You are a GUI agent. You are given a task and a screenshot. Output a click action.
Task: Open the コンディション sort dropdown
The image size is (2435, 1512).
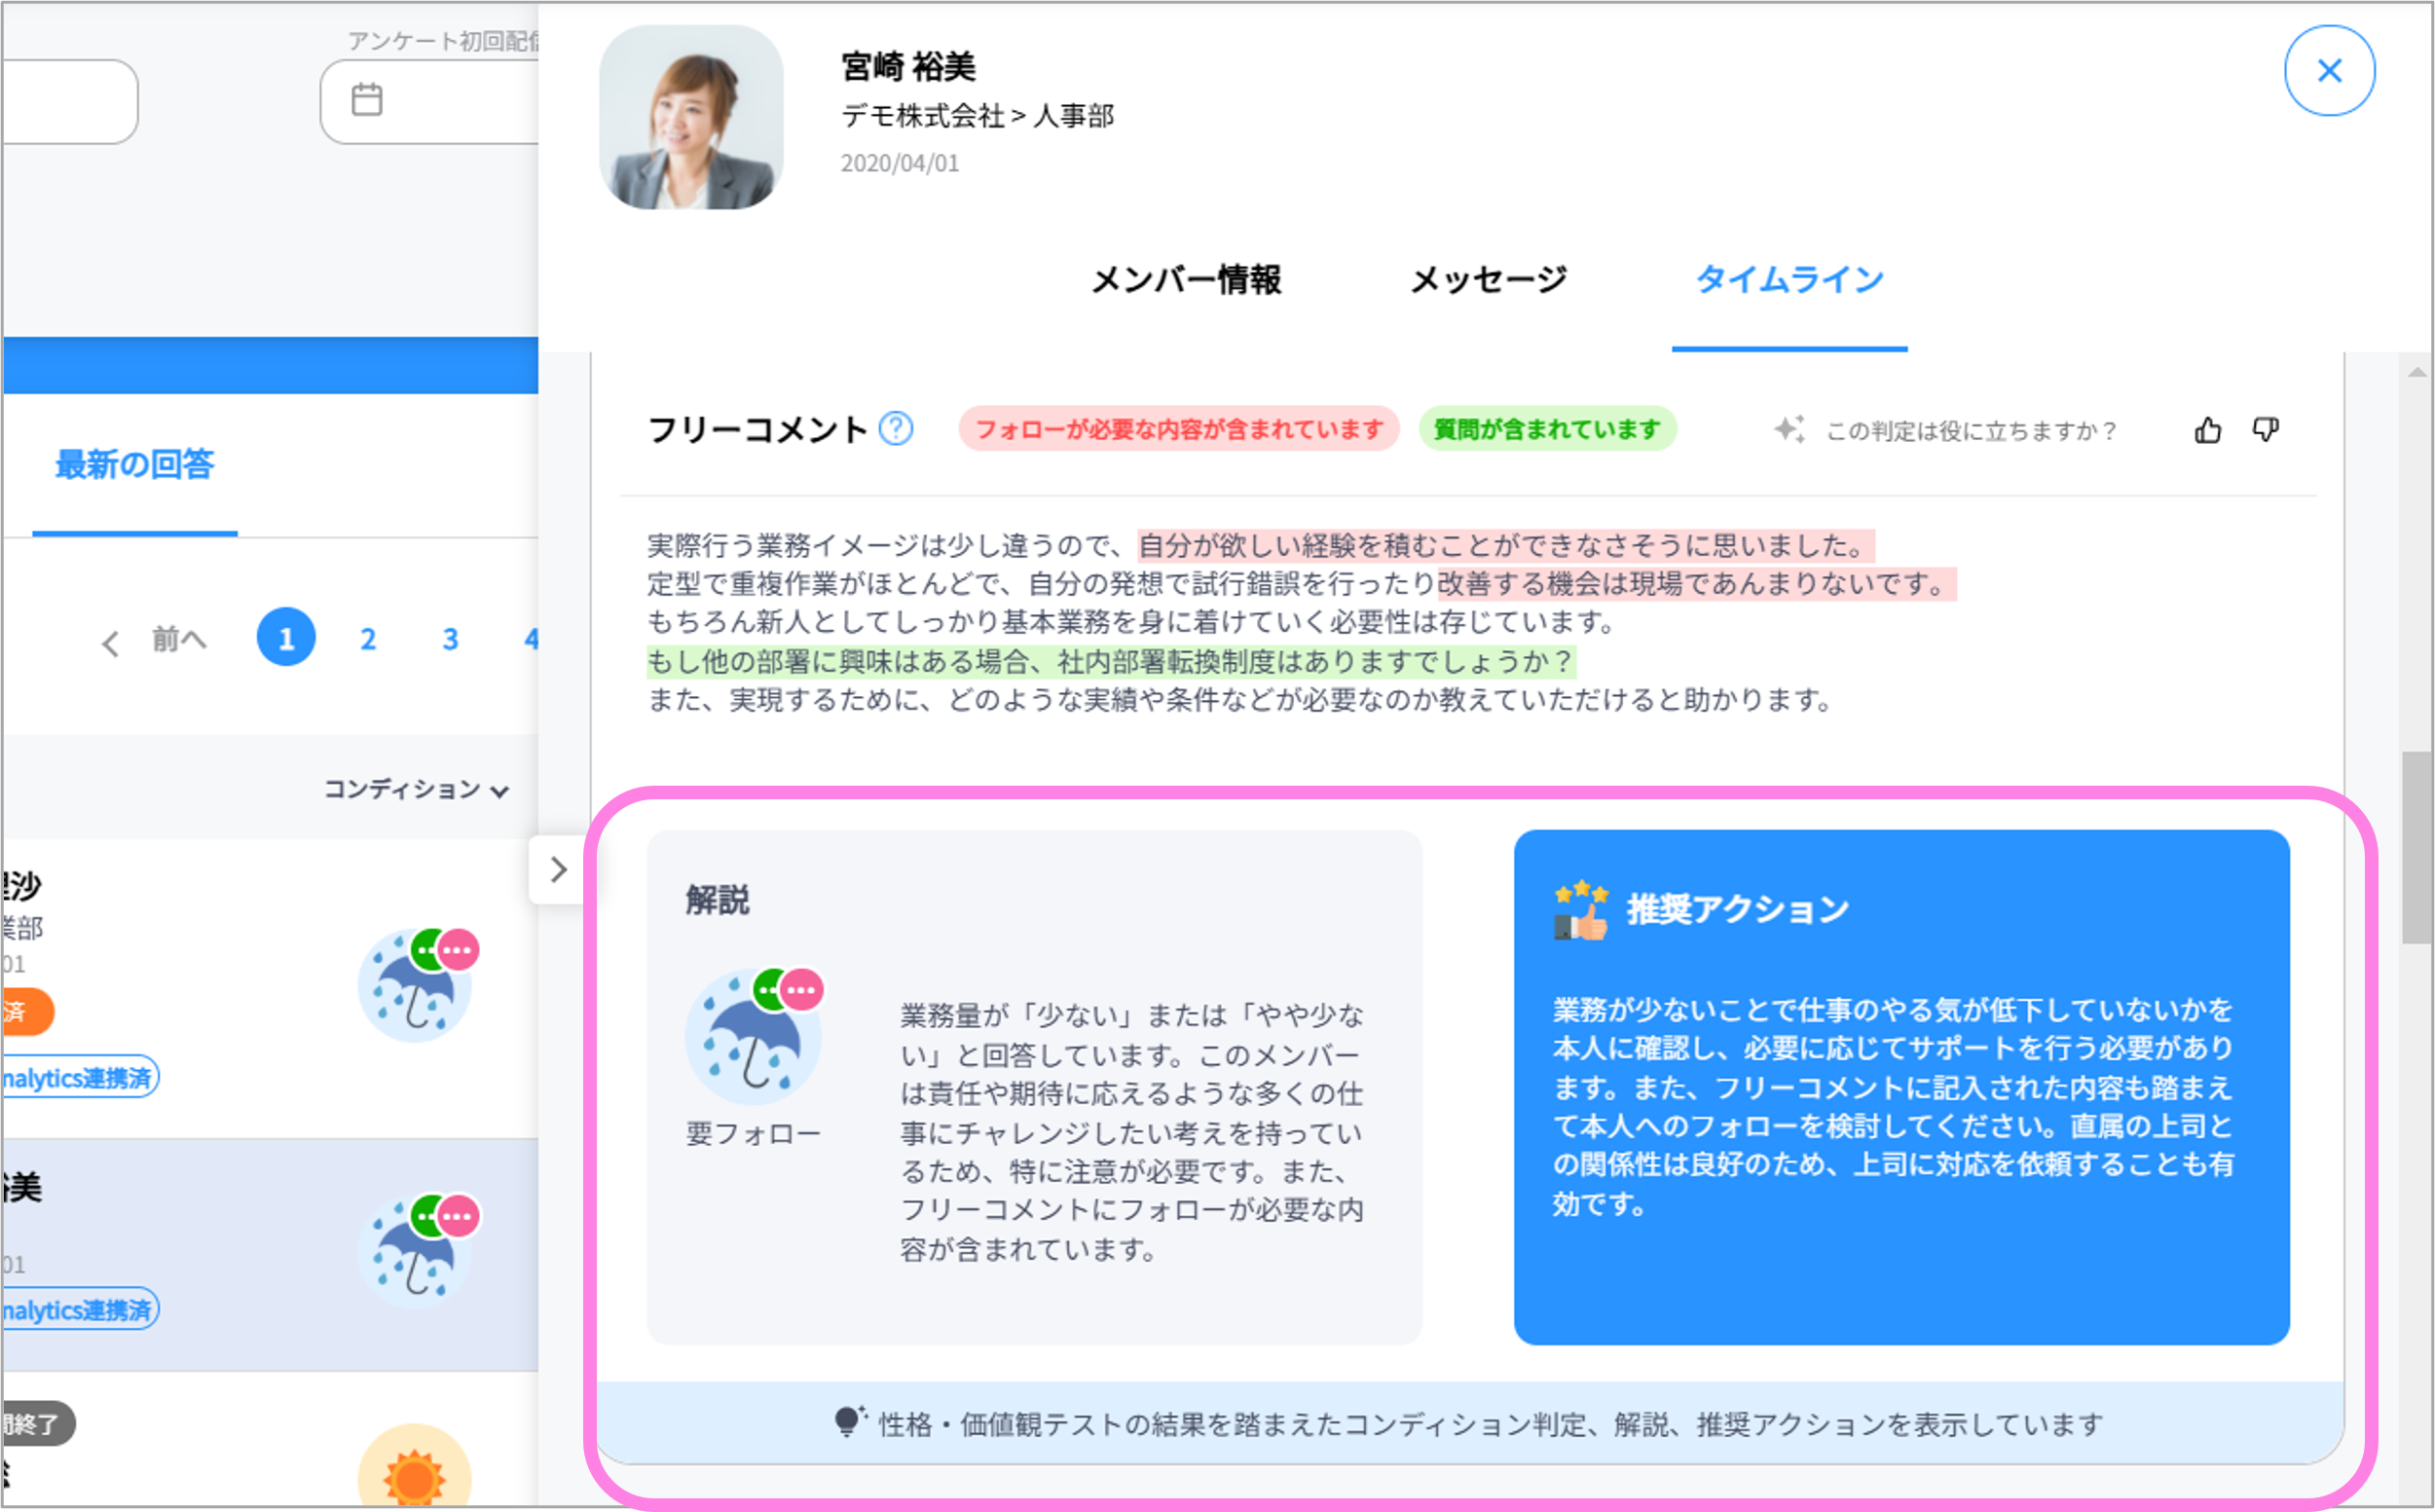click(416, 790)
